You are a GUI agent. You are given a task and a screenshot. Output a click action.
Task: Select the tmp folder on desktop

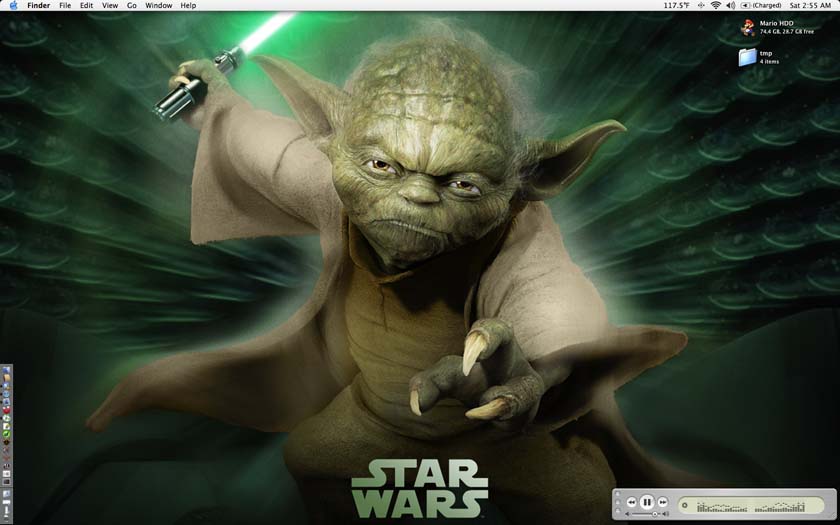(747, 57)
